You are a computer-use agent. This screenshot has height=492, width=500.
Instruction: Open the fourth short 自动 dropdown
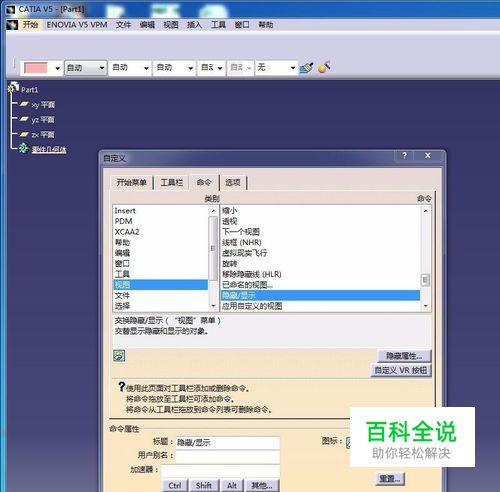coord(220,68)
